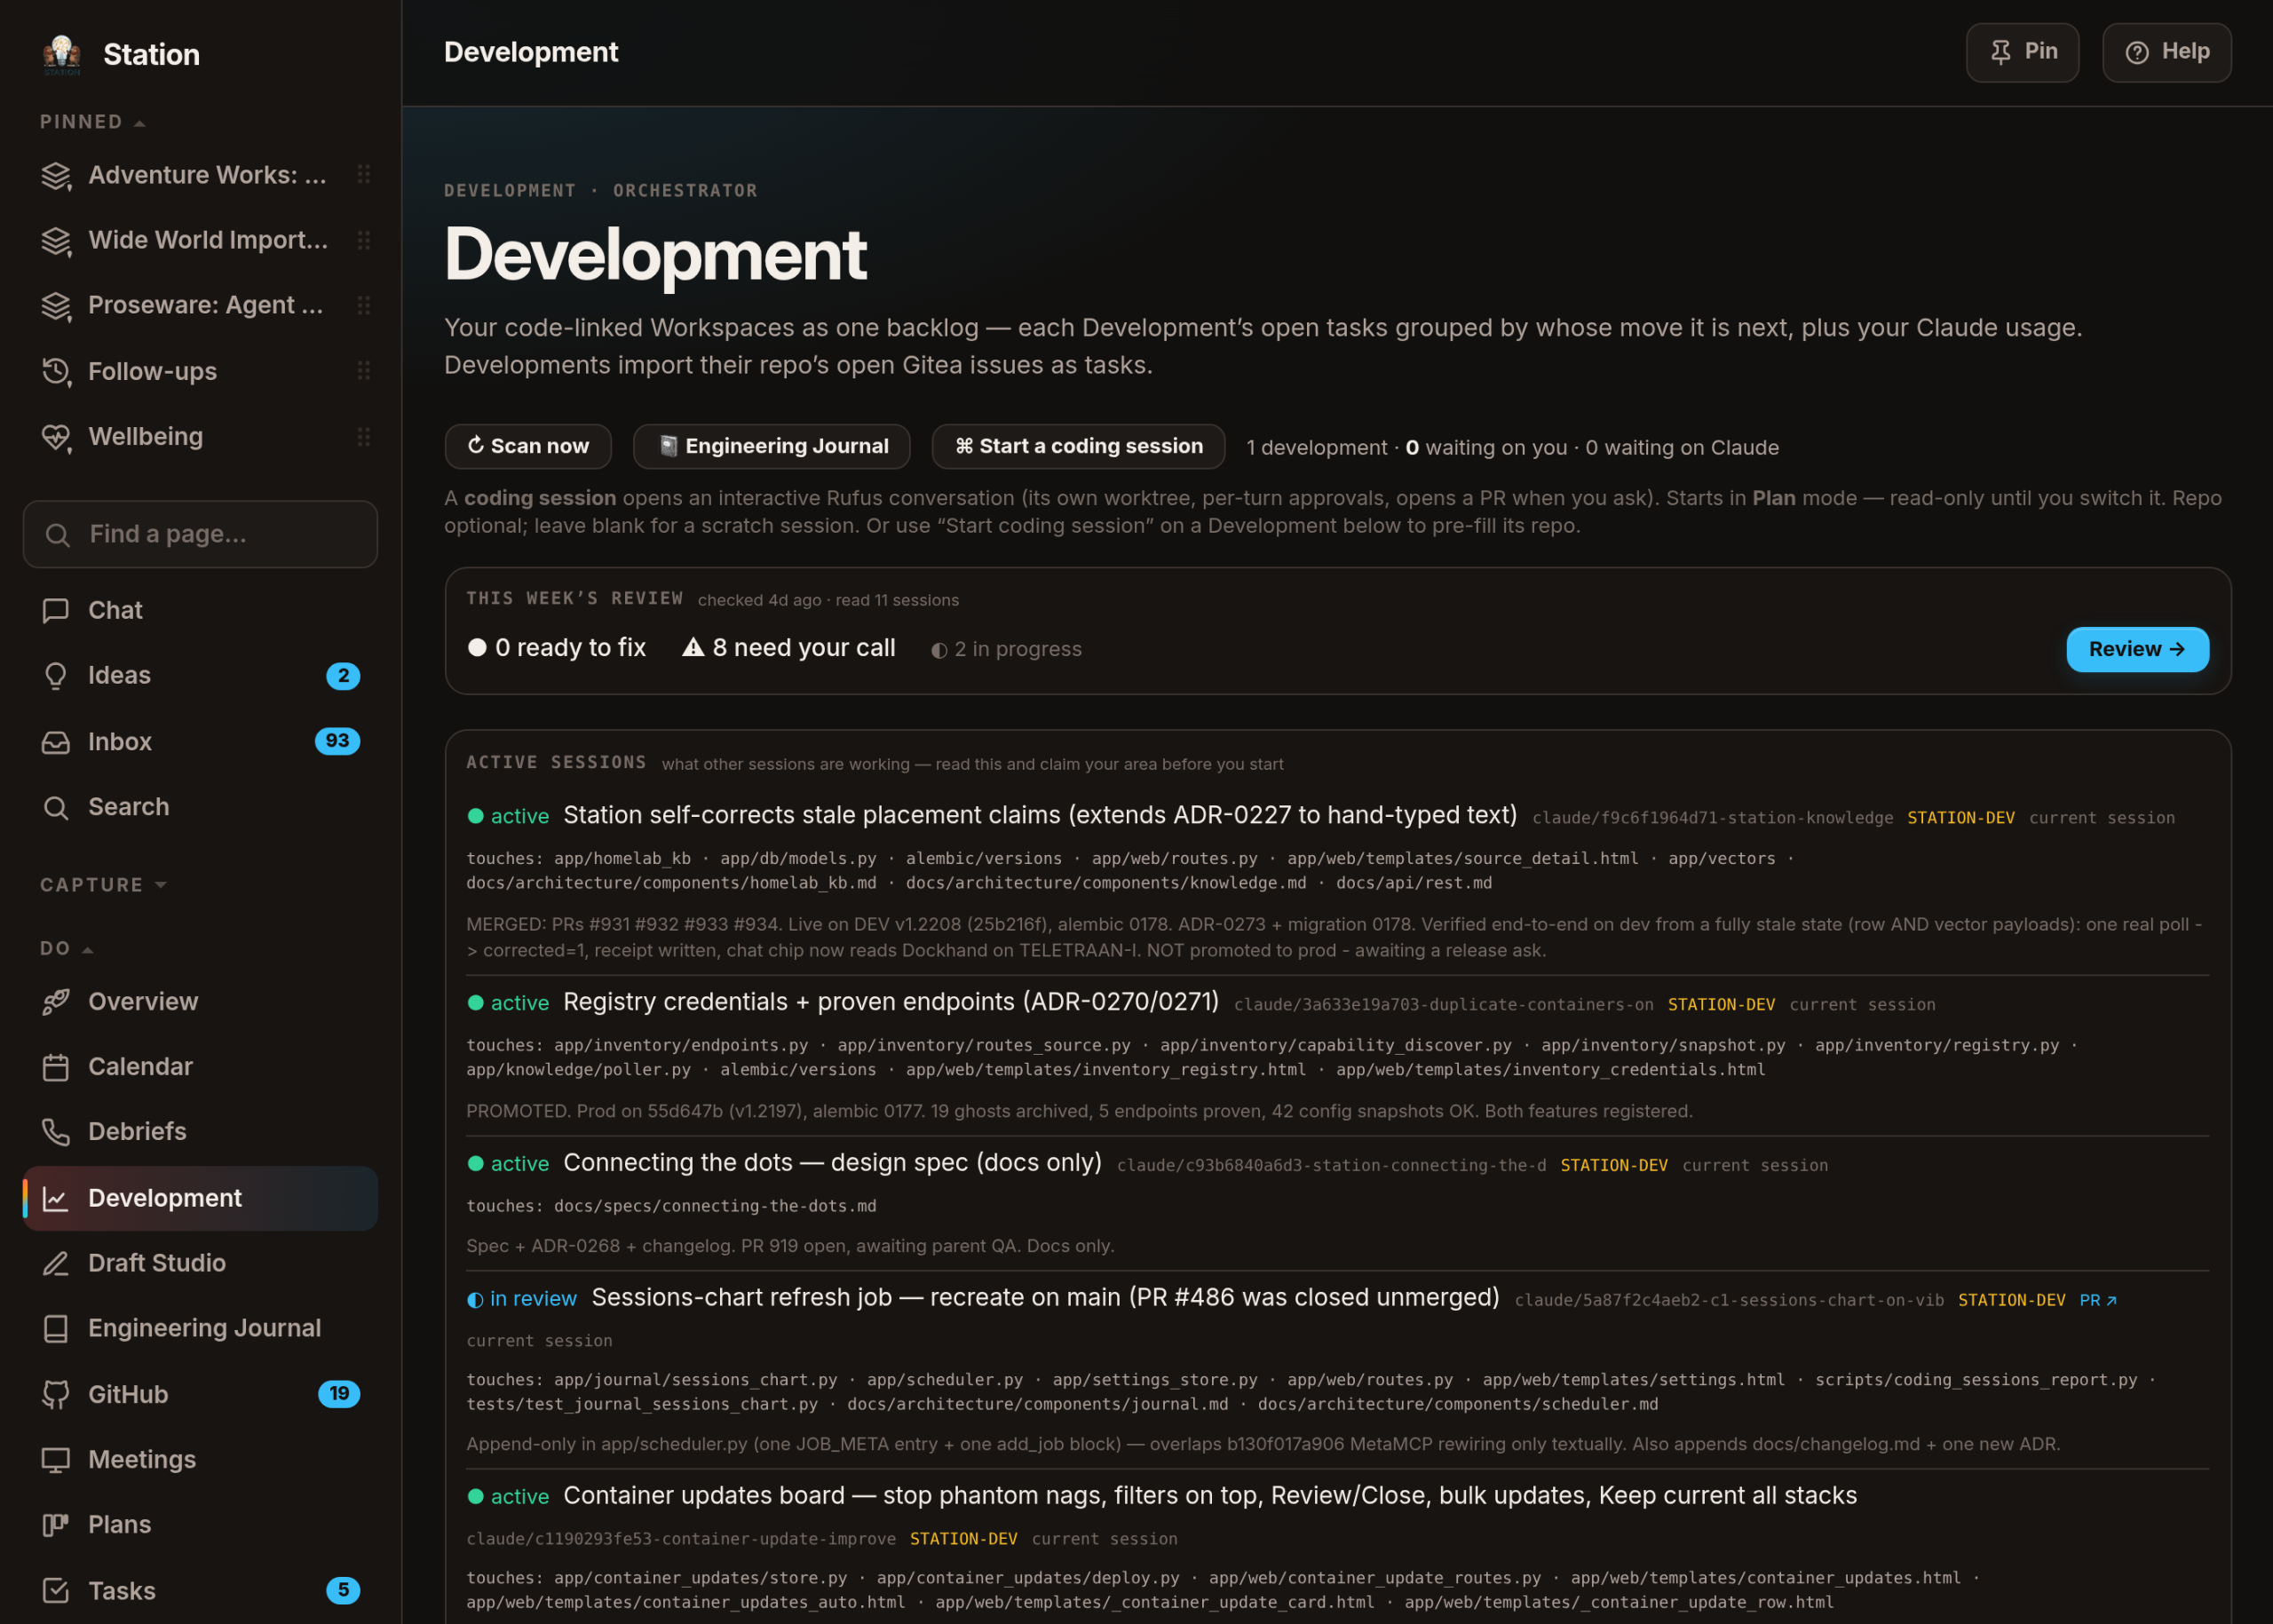
Task: Click the Follow-ups history clock icon
Action: click(56, 372)
